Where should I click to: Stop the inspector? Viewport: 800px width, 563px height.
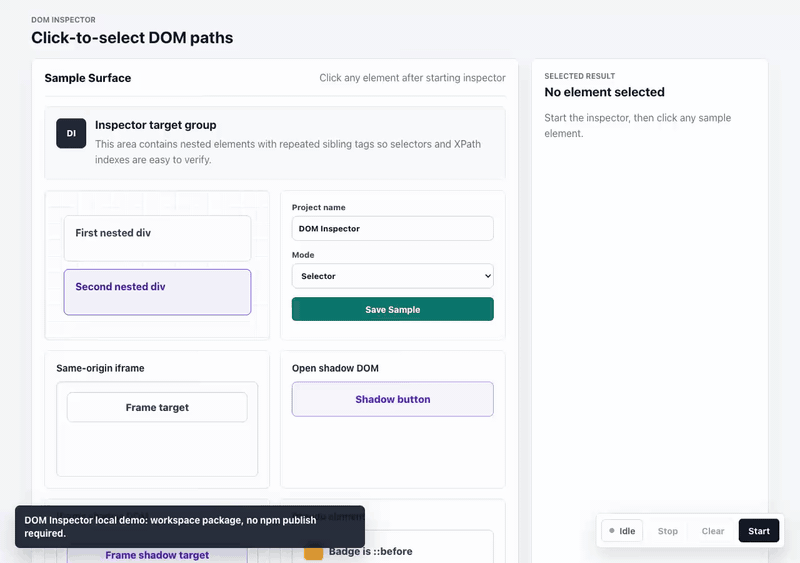click(x=667, y=531)
